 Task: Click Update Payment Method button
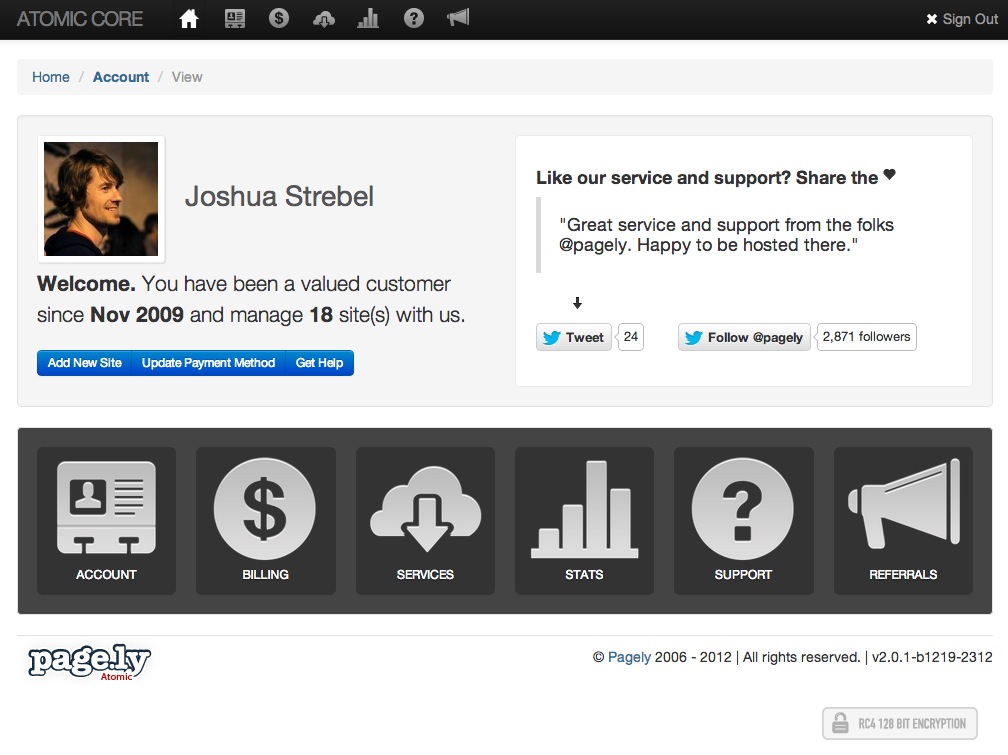(x=208, y=363)
